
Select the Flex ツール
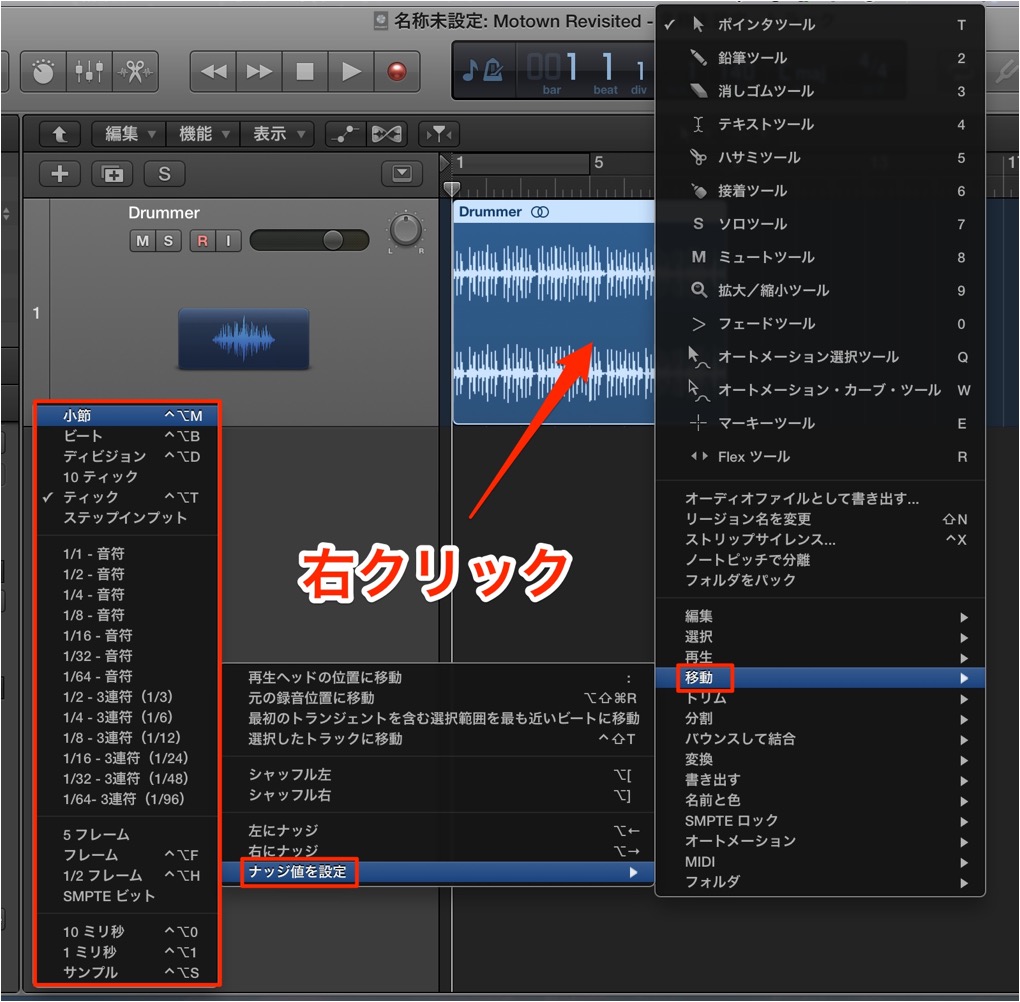[820, 457]
